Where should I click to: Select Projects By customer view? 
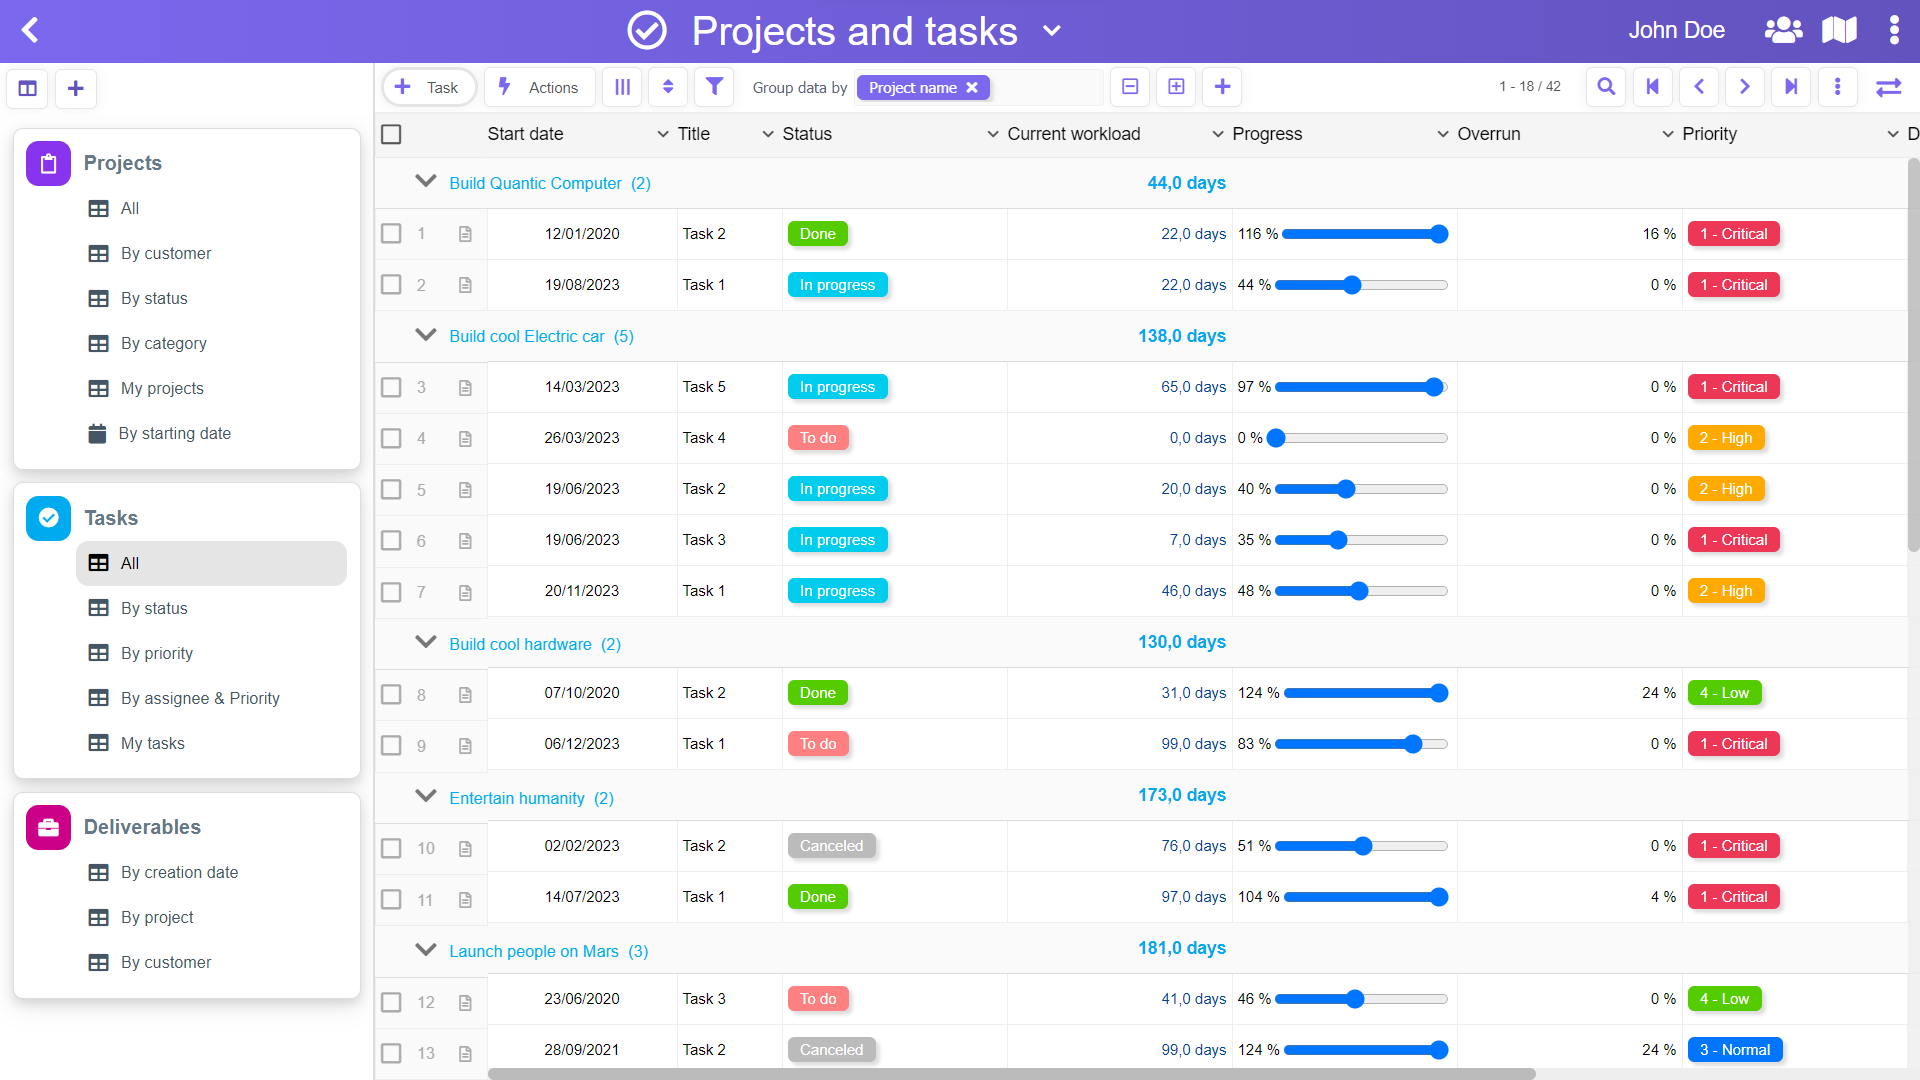coord(165,253)
